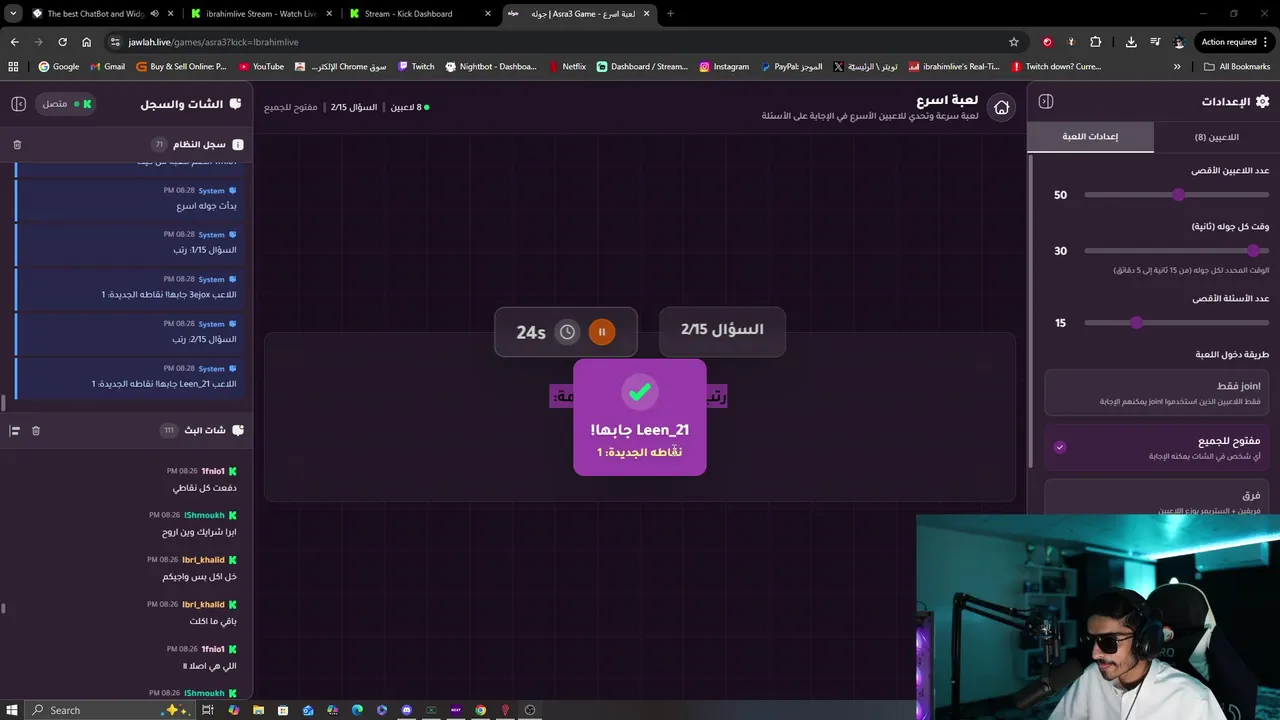Clear the stream chat with its trash icon

pos(36,430)
